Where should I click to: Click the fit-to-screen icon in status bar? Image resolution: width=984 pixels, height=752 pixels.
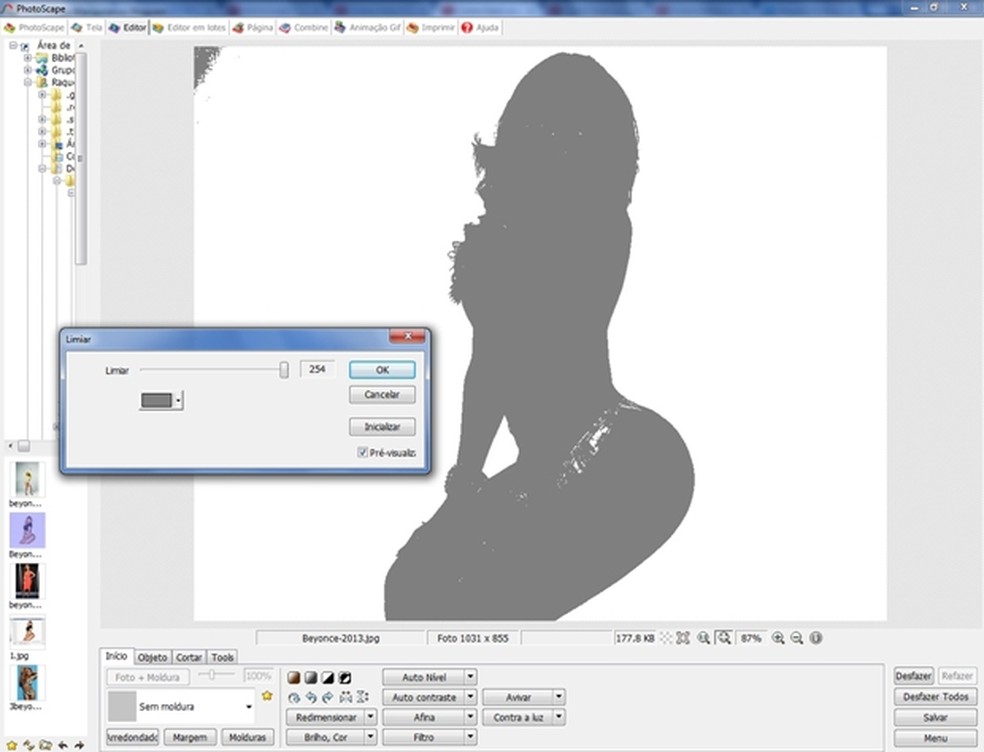coord(683,638)
